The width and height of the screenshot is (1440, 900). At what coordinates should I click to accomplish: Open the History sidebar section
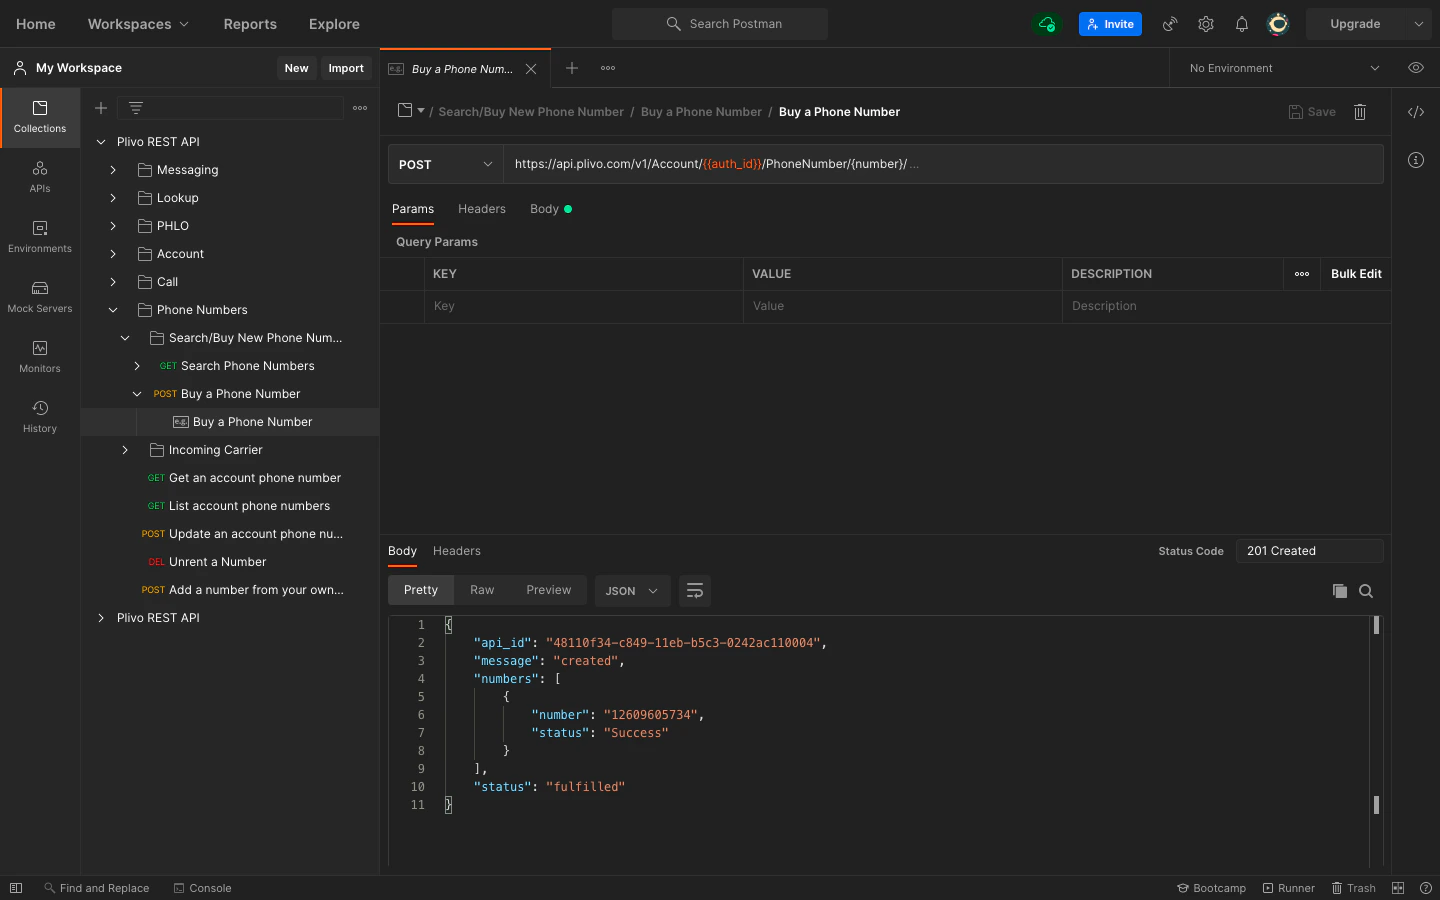pyautogui.click(x=40, y=417)
